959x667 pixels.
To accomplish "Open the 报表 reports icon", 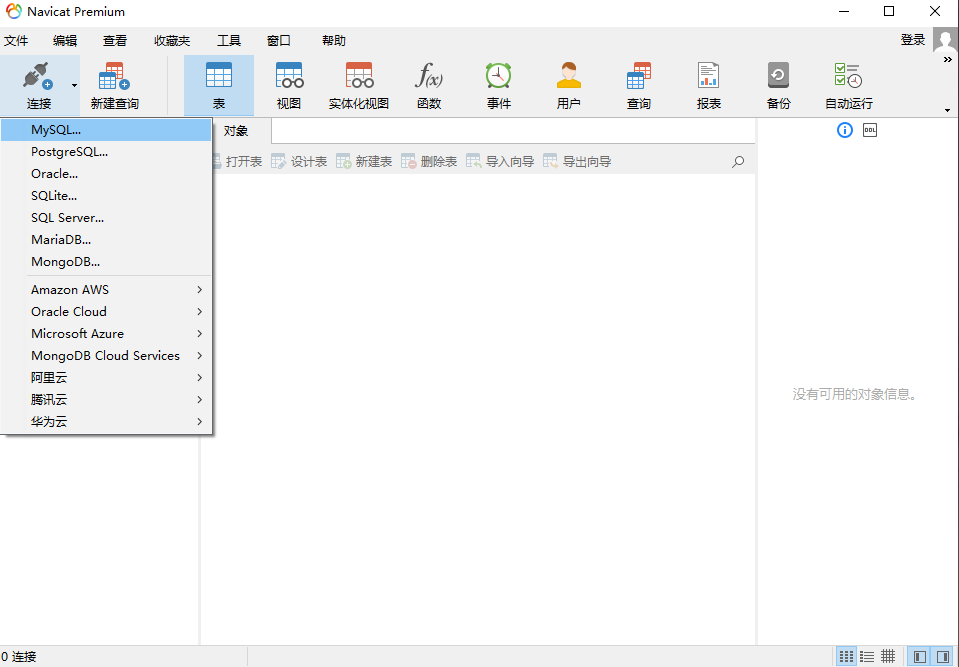I will coord(708,75).
